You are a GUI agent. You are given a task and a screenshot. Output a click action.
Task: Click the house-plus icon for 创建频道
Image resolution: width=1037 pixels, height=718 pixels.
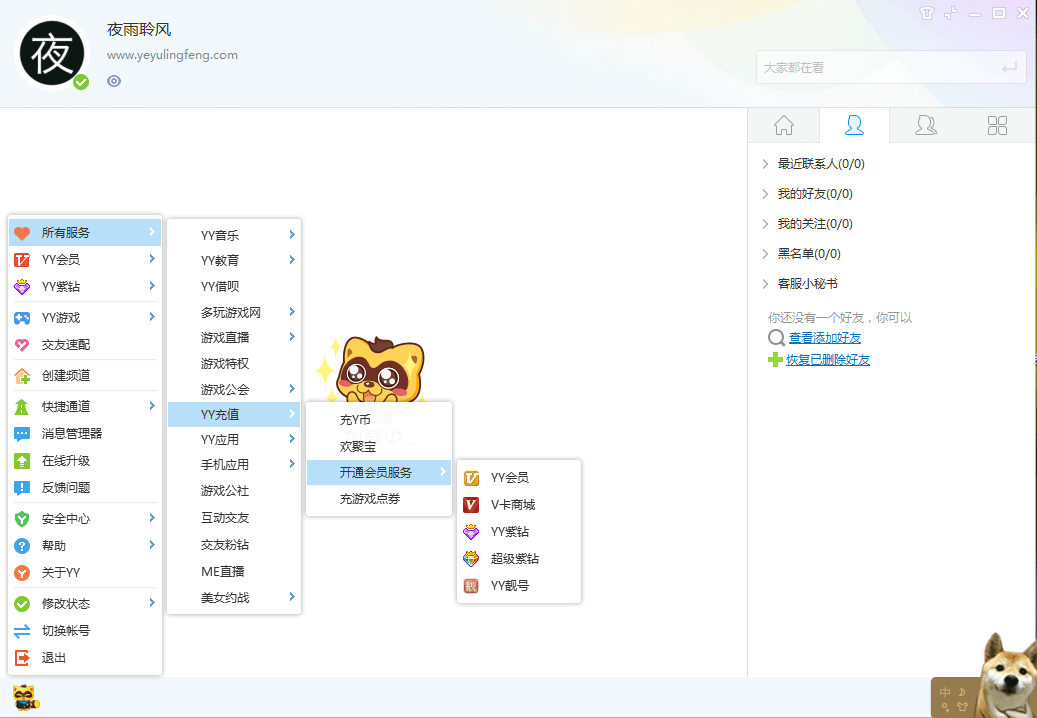pos(22,376)
